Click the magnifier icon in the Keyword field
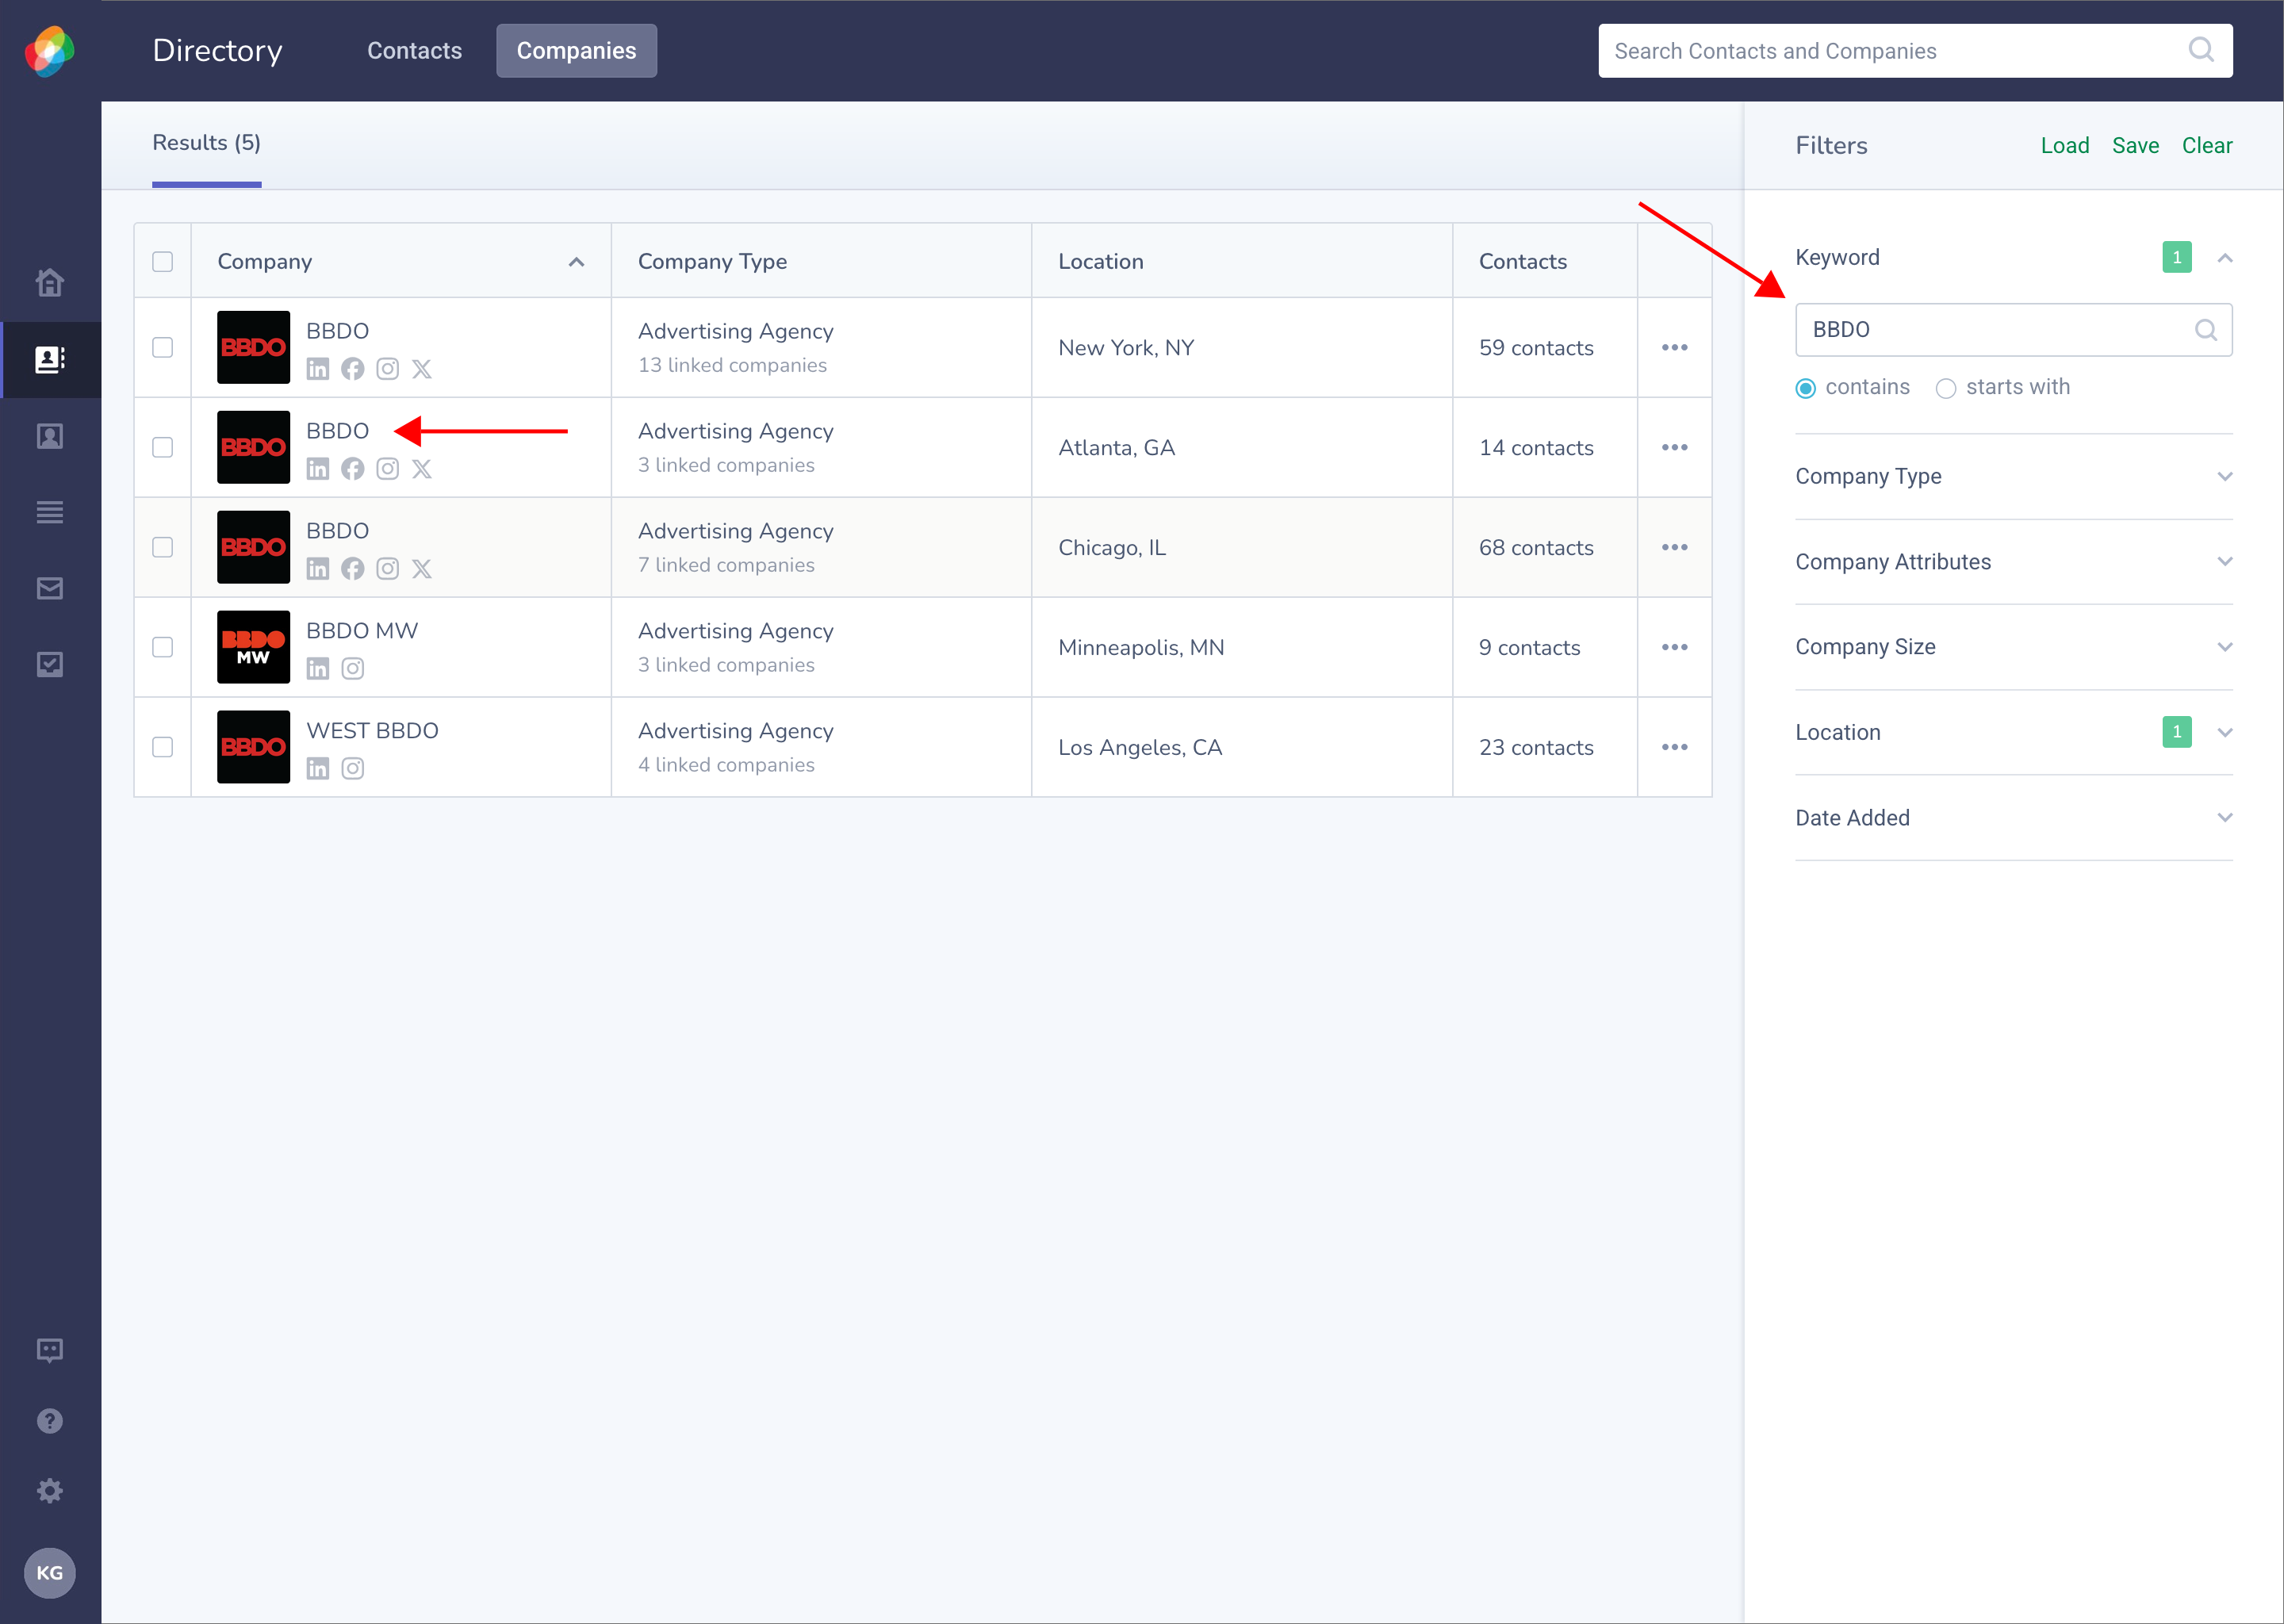 tap(2206, 330)
